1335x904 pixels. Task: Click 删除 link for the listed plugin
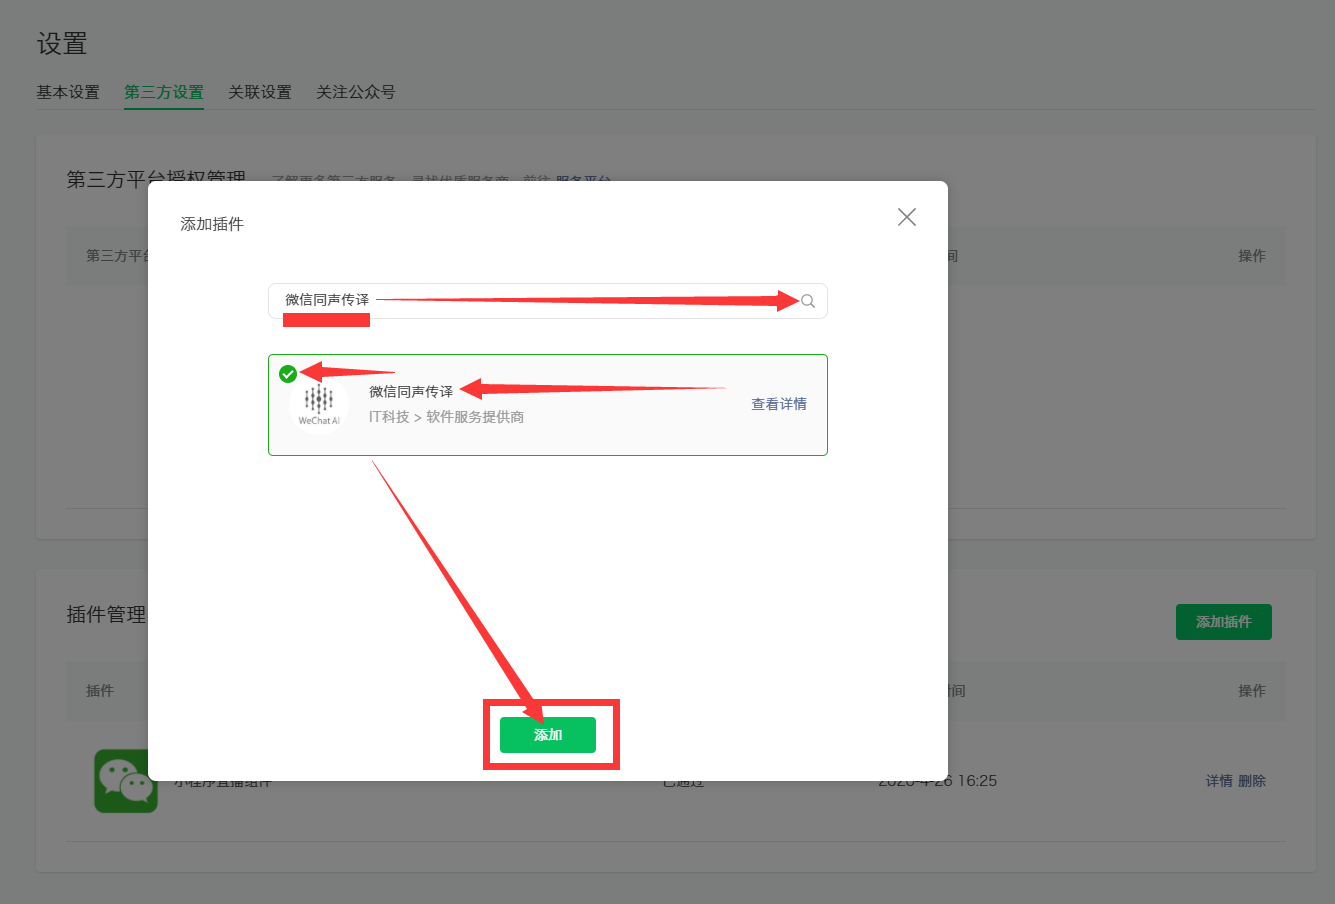pyautogui.click(x=1252, y=781)
